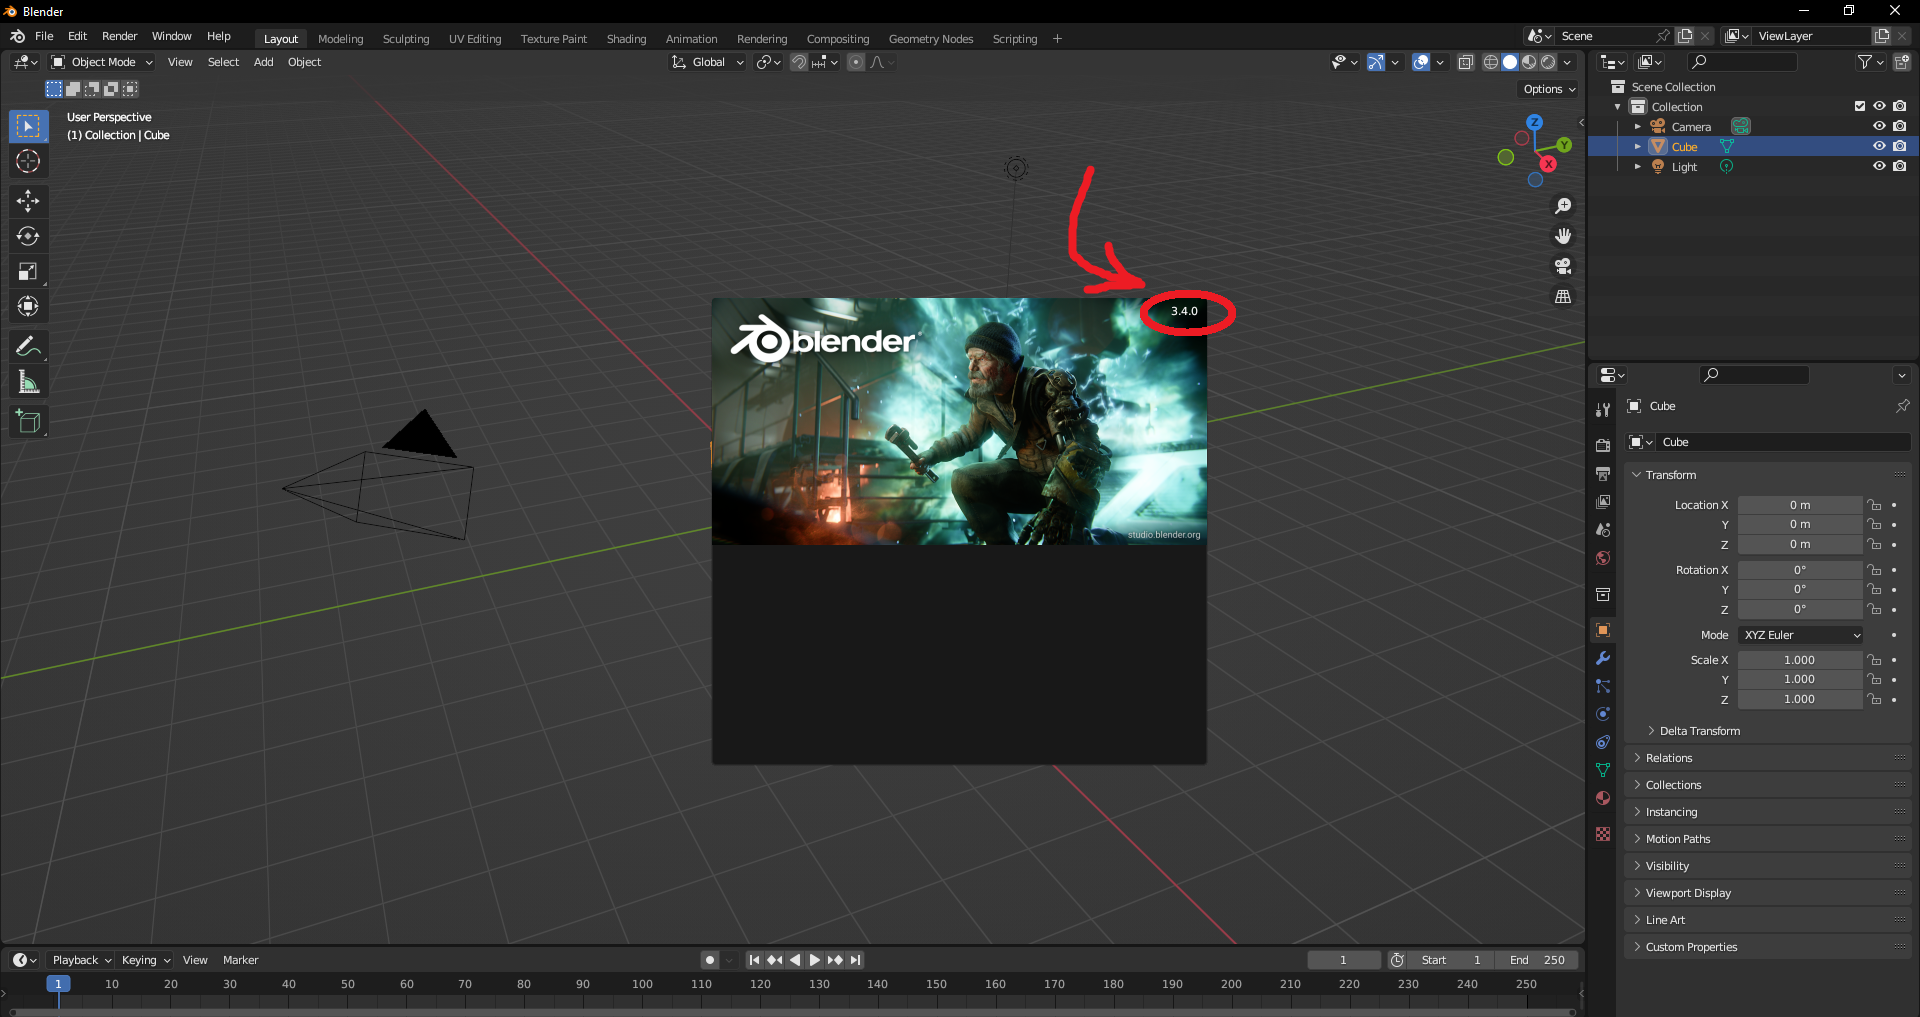This screenshot has width=1920, height=1017.
Task: Open the Render menu
Action: tap(119, 36)
